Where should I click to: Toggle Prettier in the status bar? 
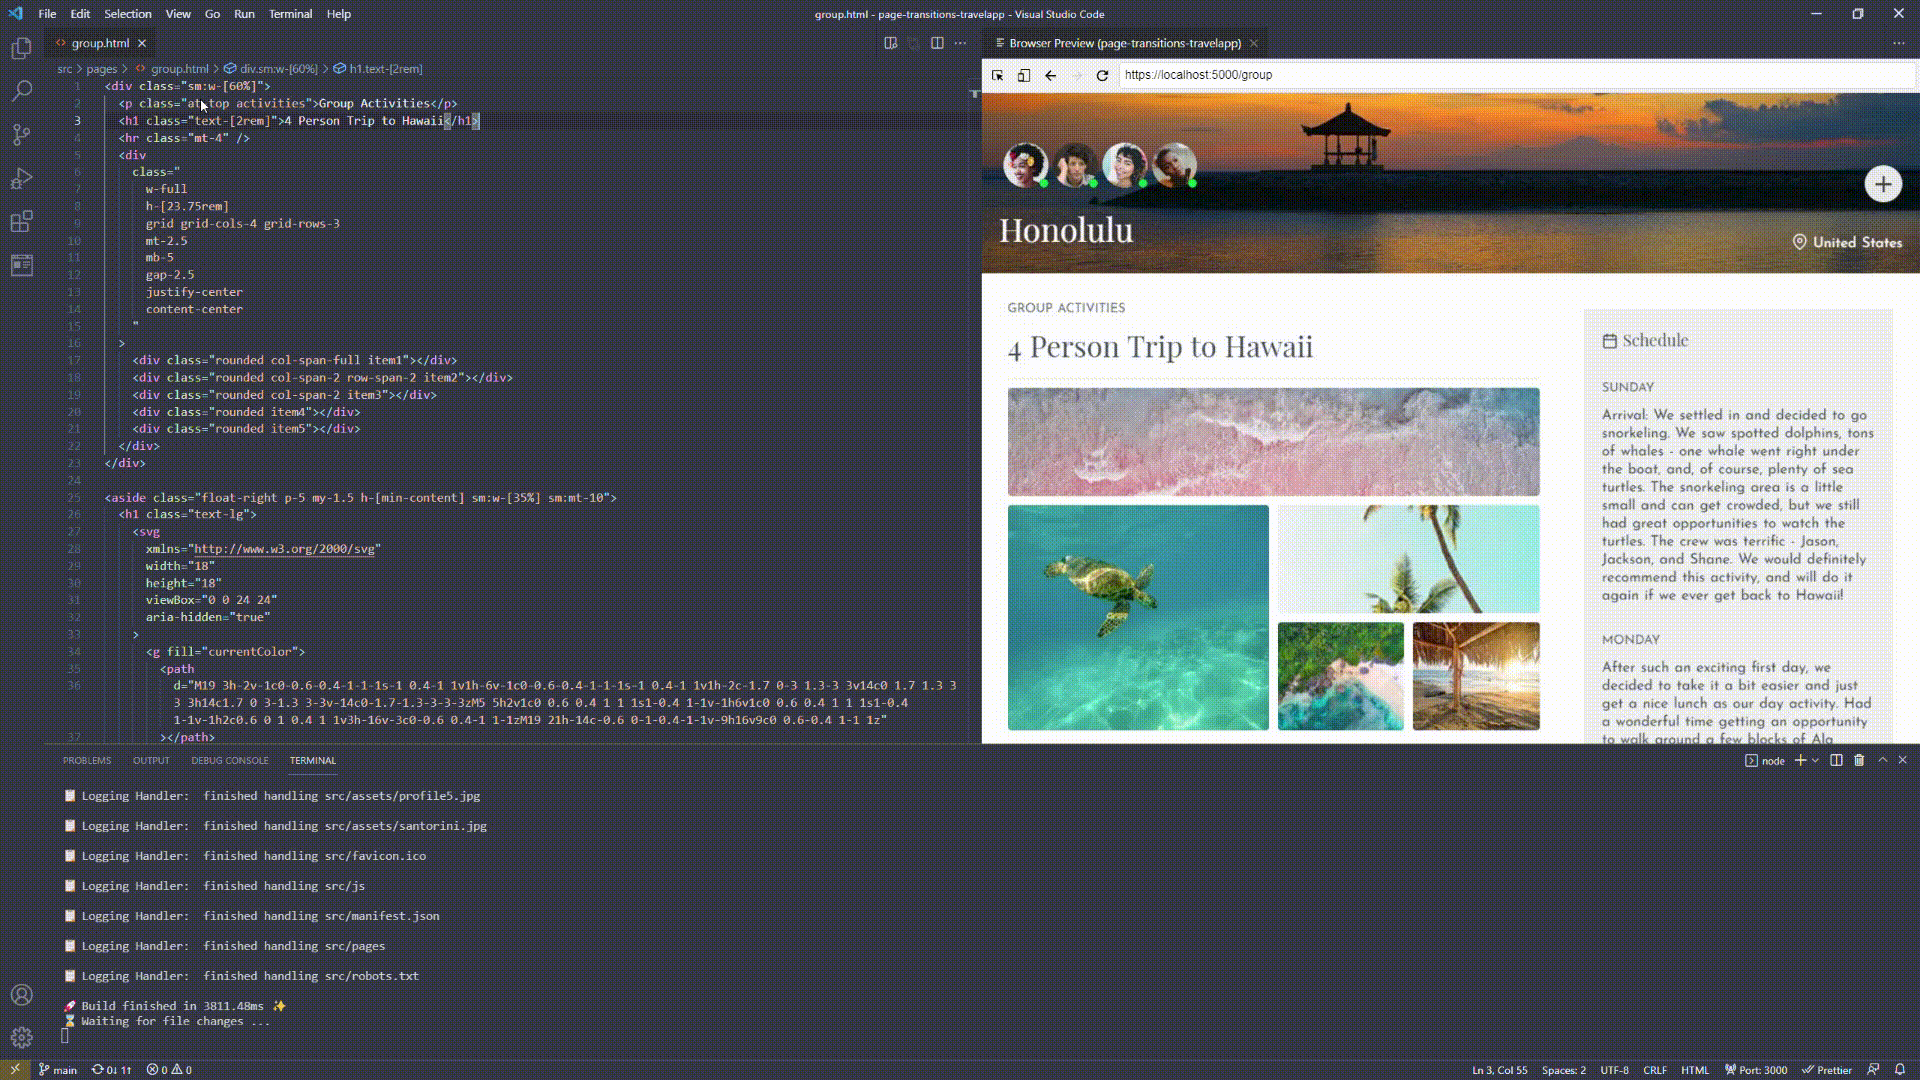(1828, 1069)
